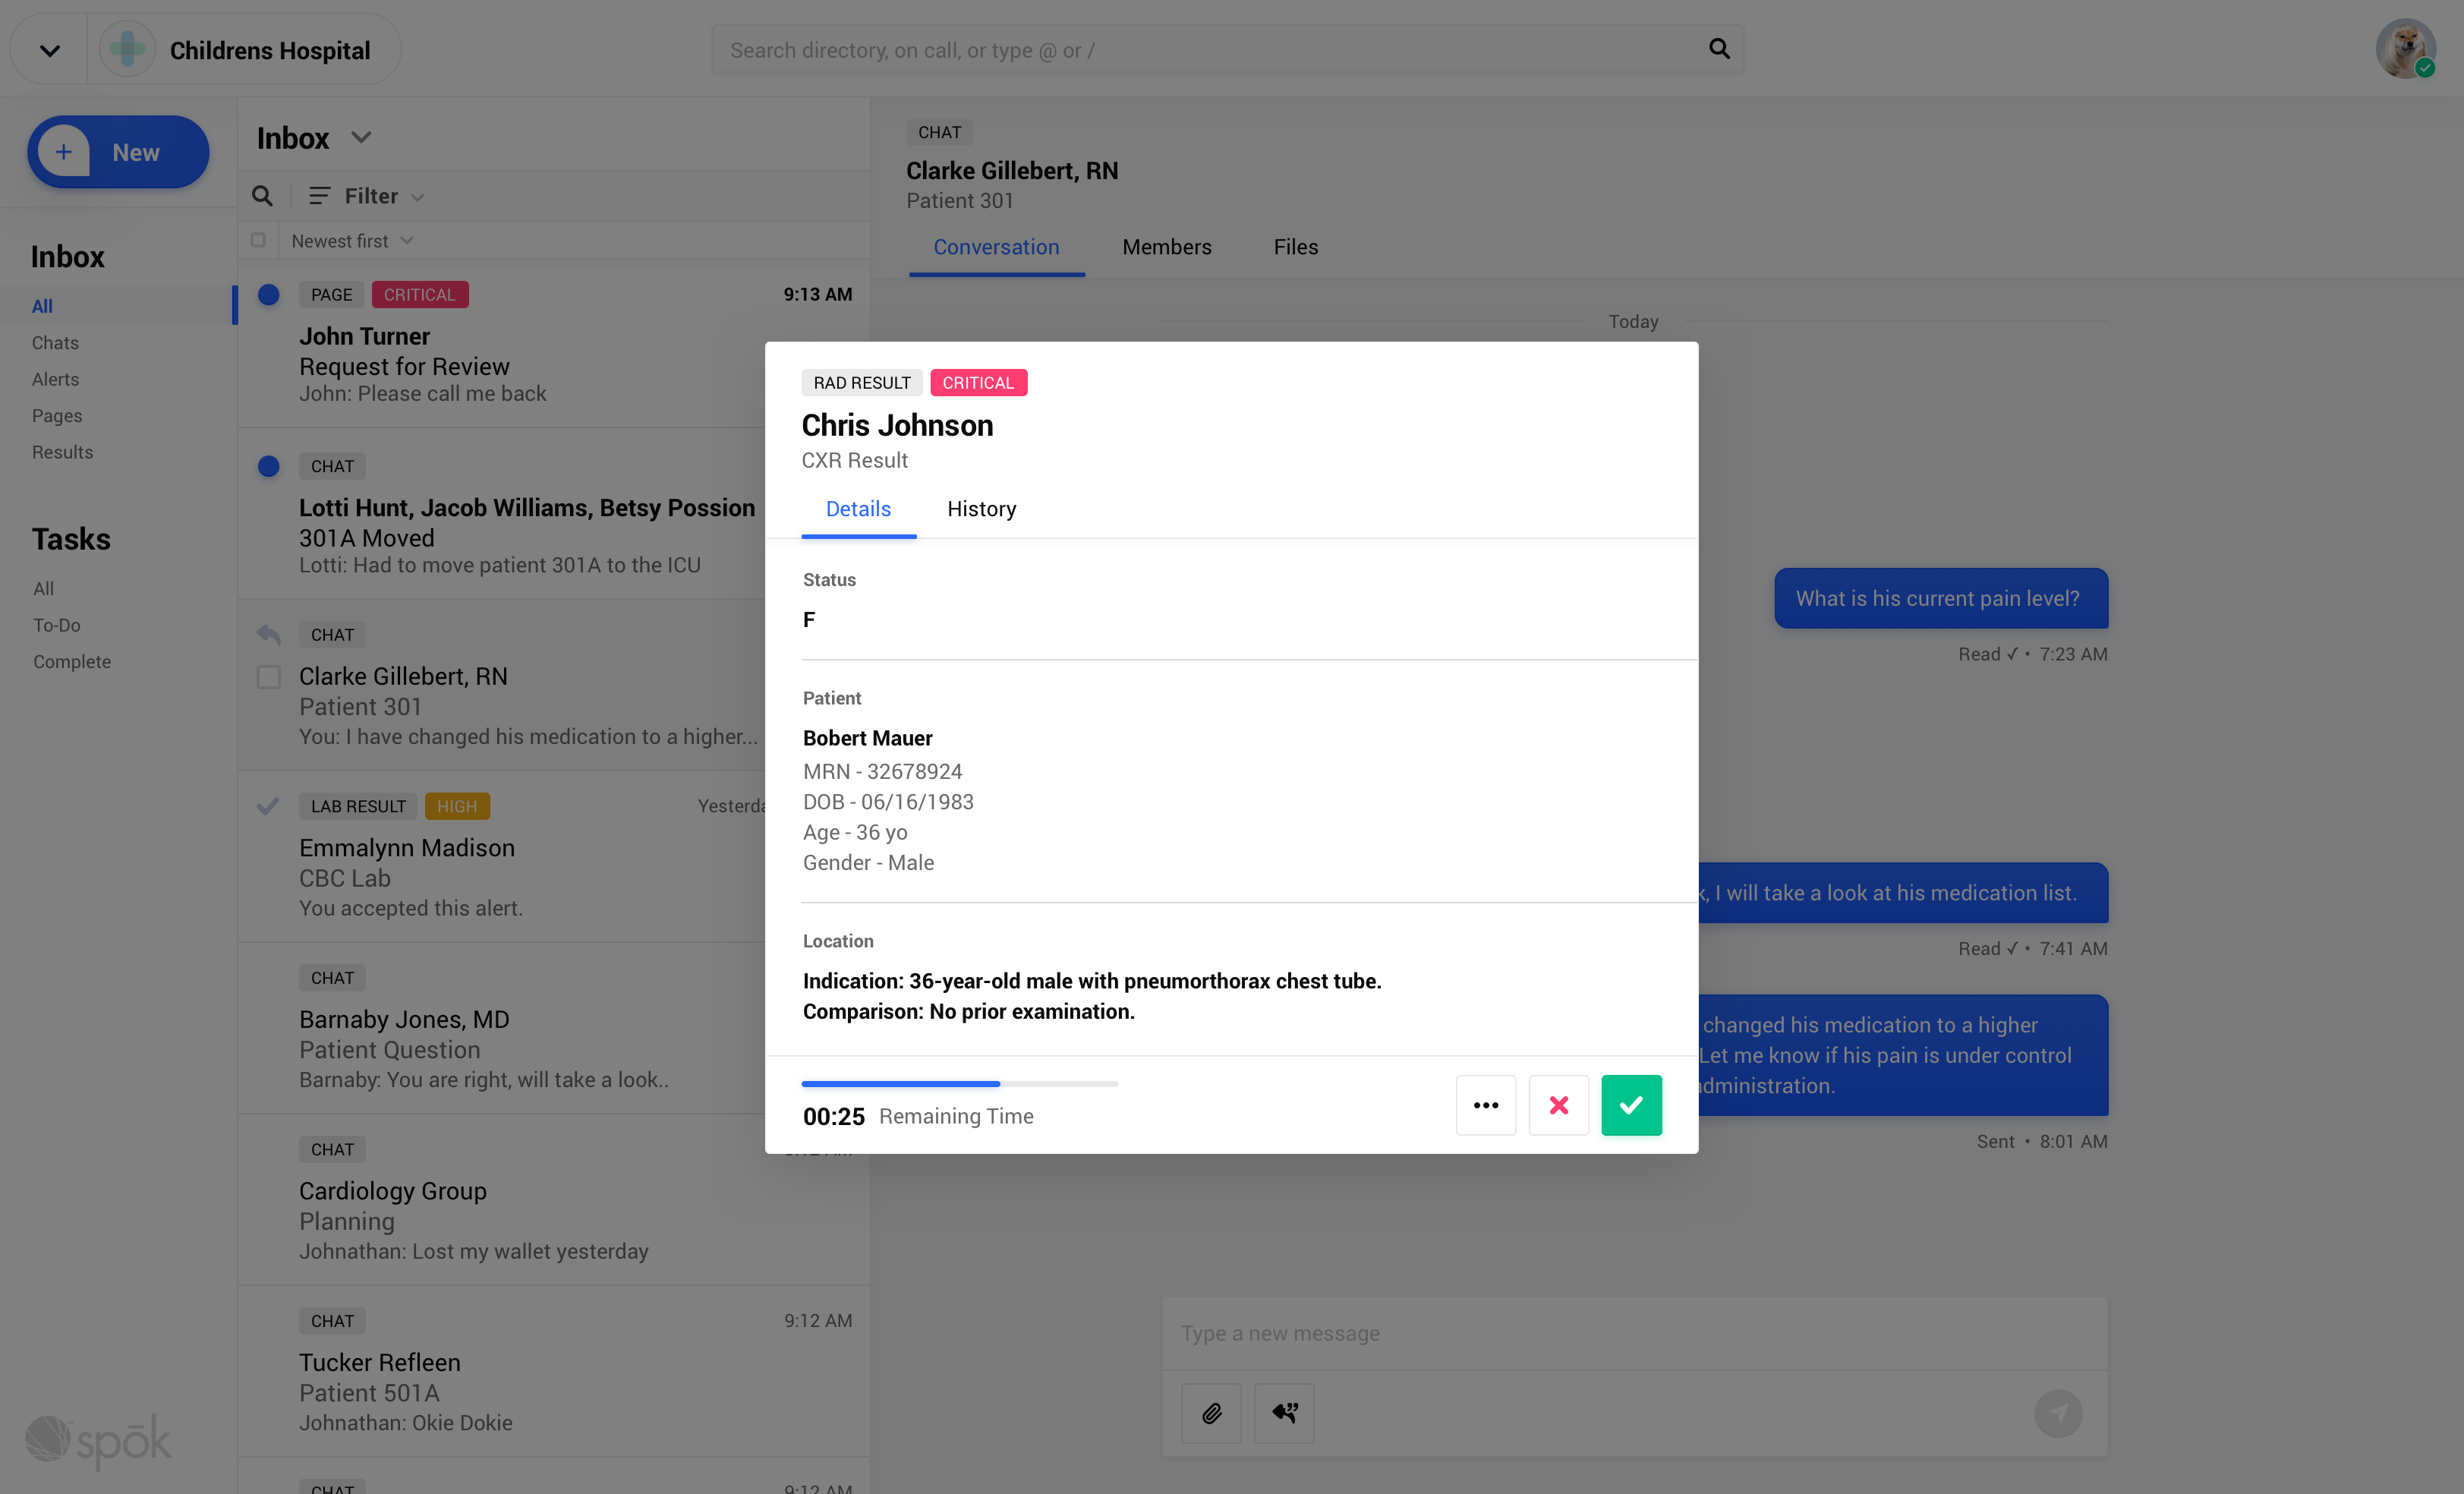Screen dimensions: 2464x1494
Task: Click the Childrens Hospital logo icon
Action: [127, 49]
